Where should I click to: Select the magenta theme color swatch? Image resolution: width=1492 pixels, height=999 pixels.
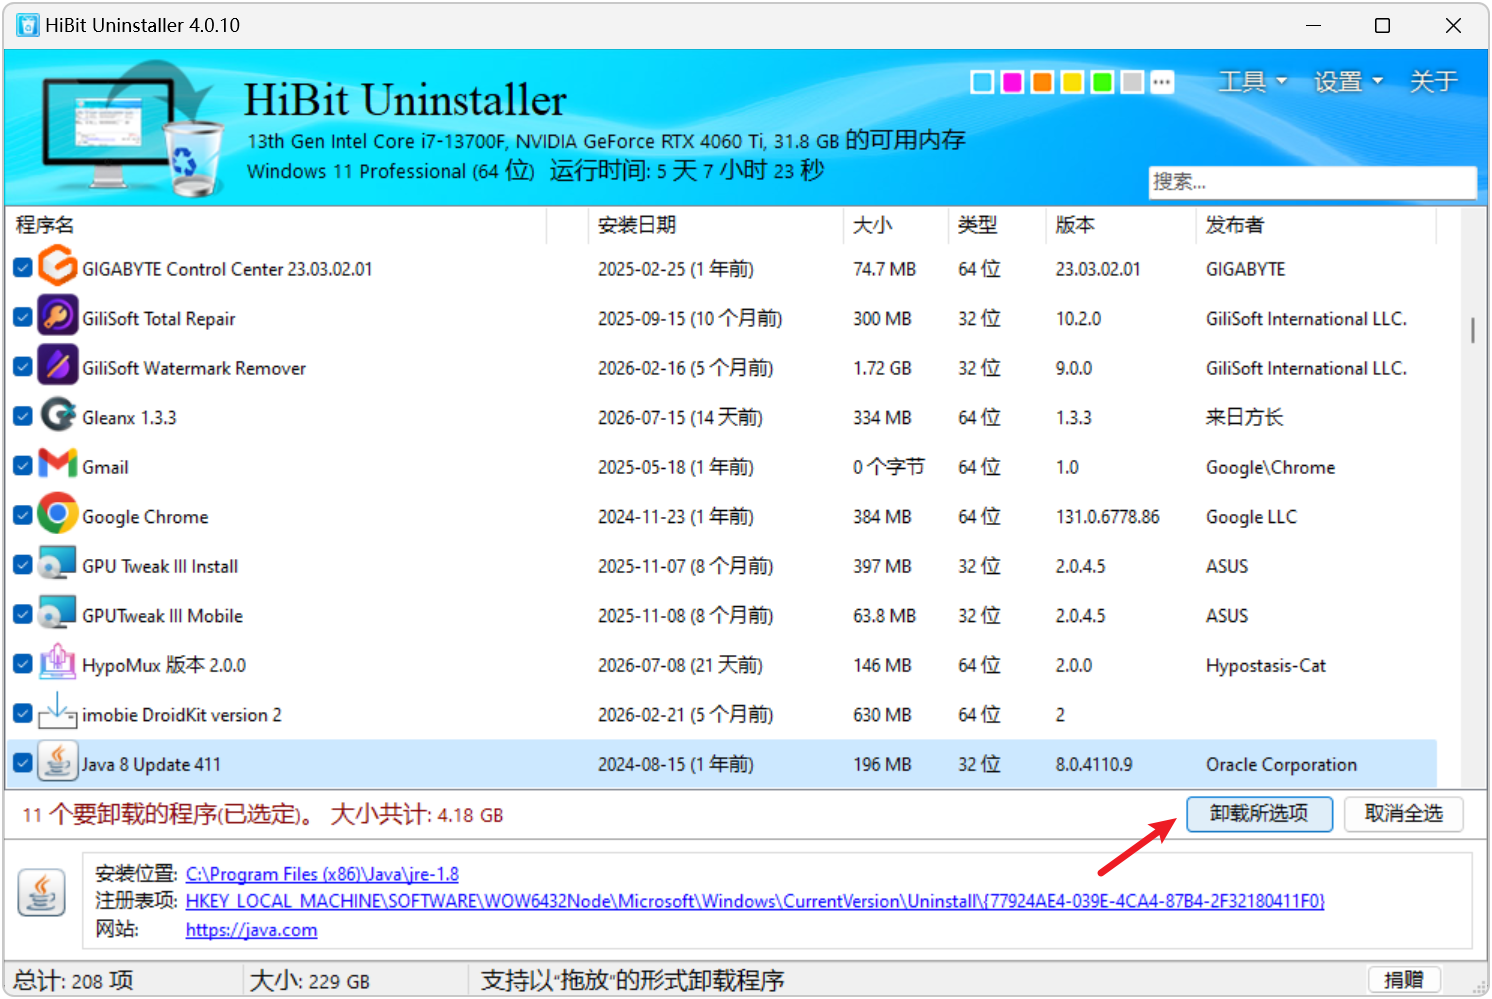[1013, 82]
